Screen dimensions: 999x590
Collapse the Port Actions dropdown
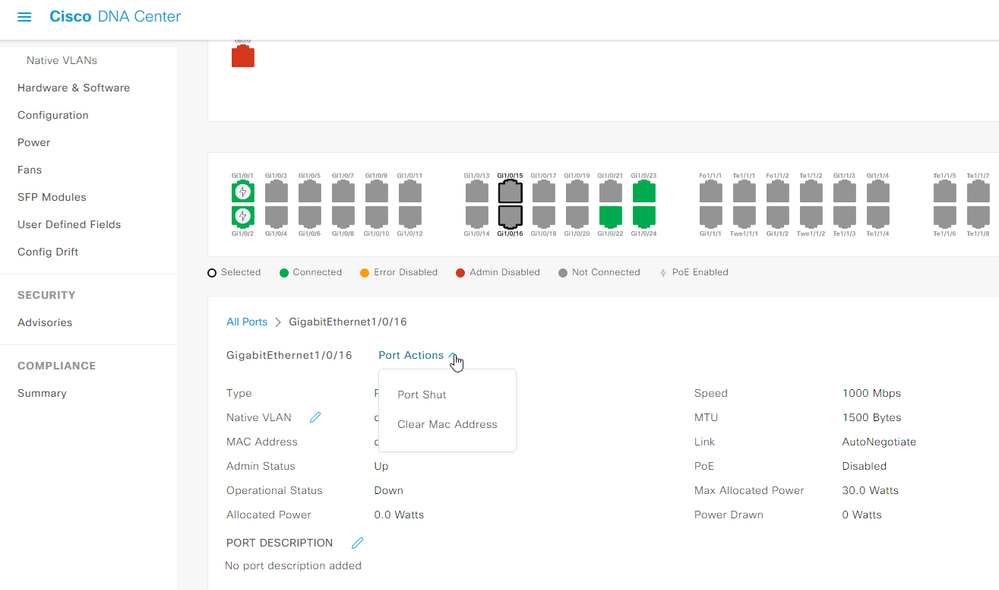[418, 355]
